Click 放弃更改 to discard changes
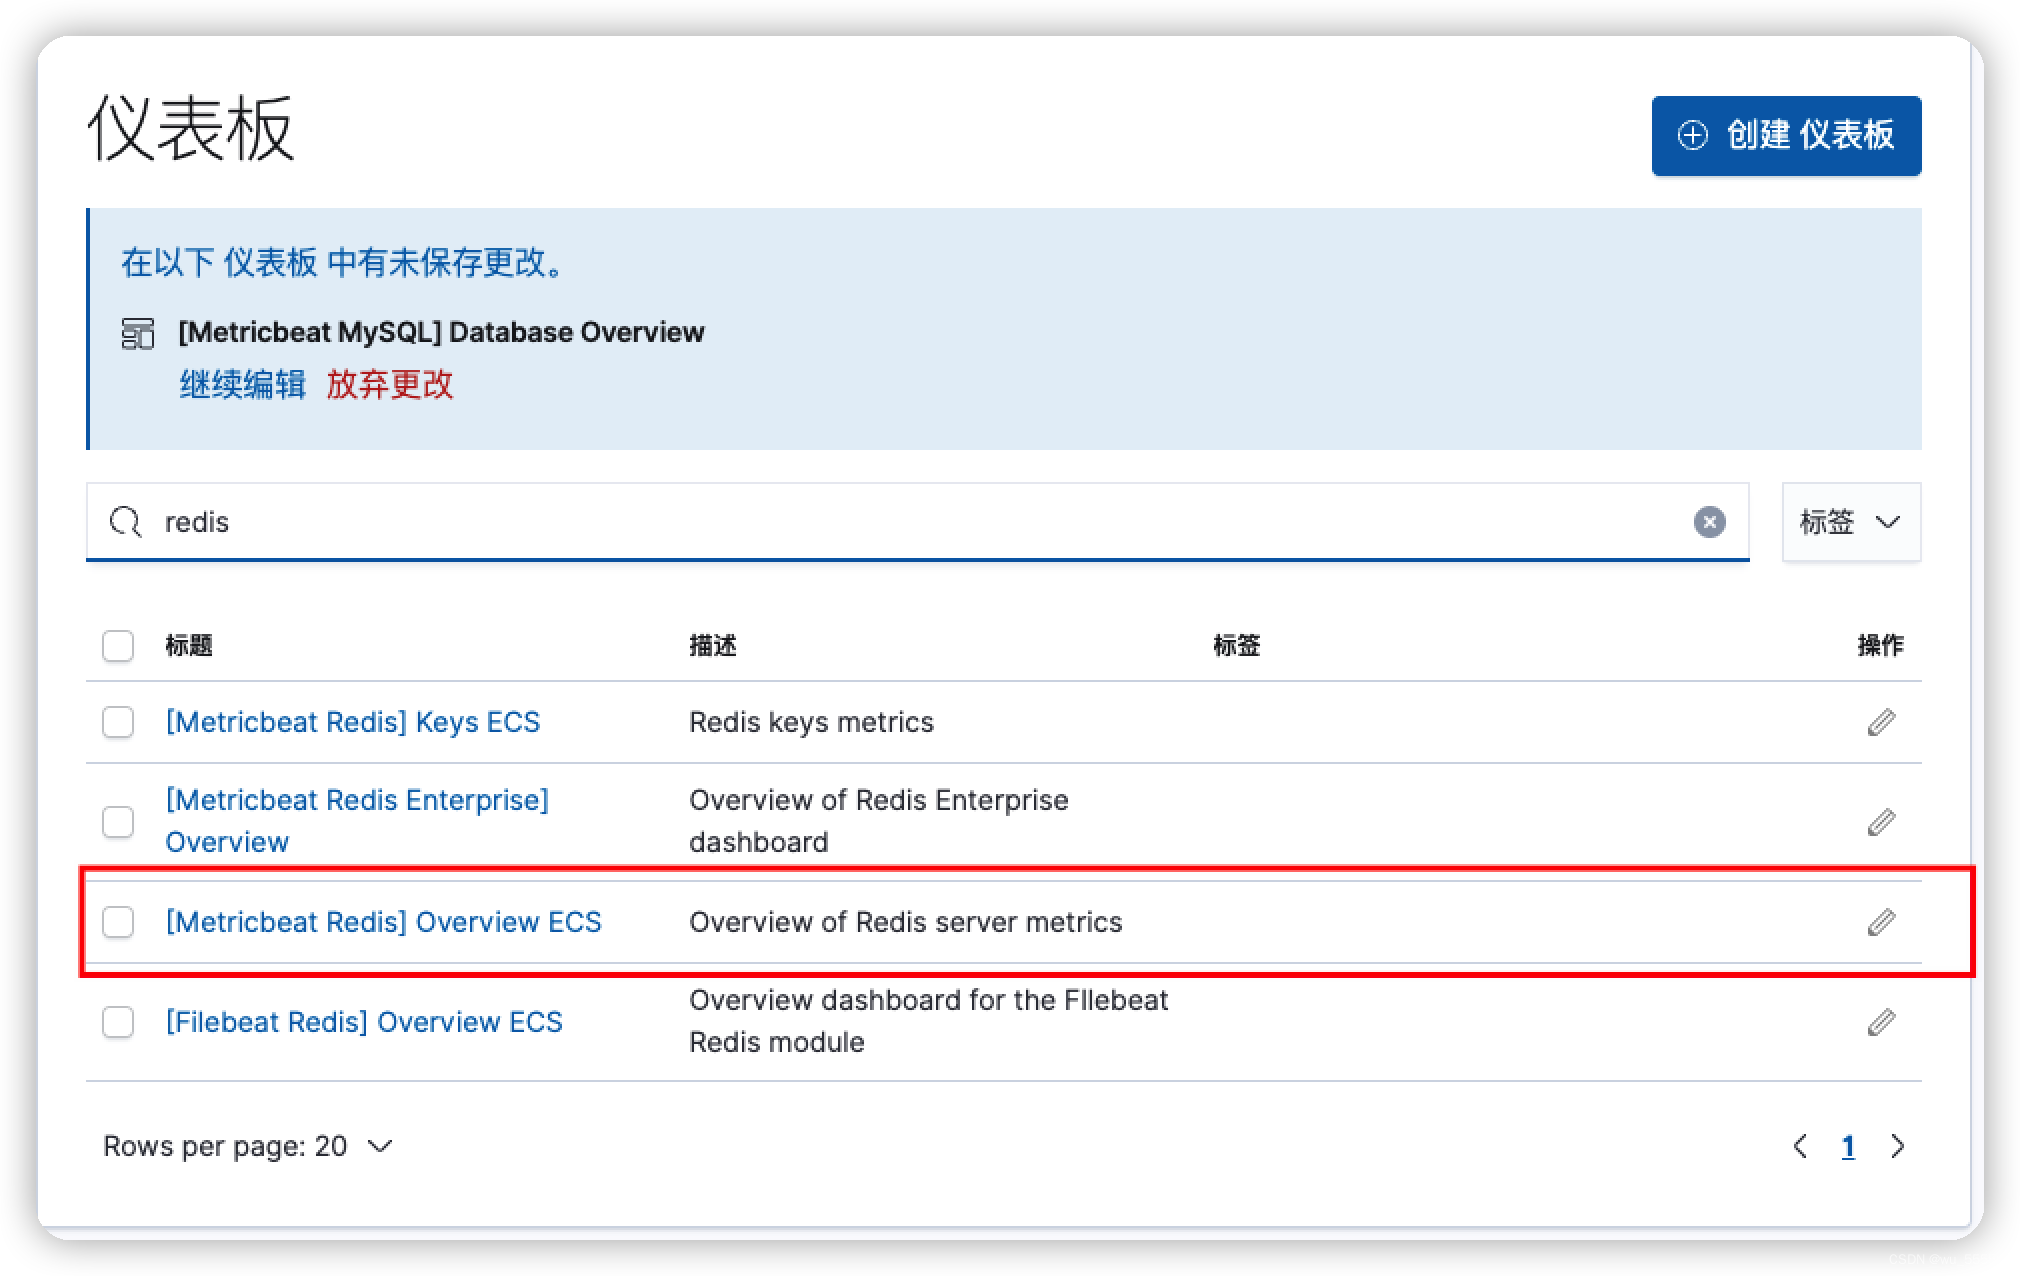2020x1276 pixels. click(389, 384)
